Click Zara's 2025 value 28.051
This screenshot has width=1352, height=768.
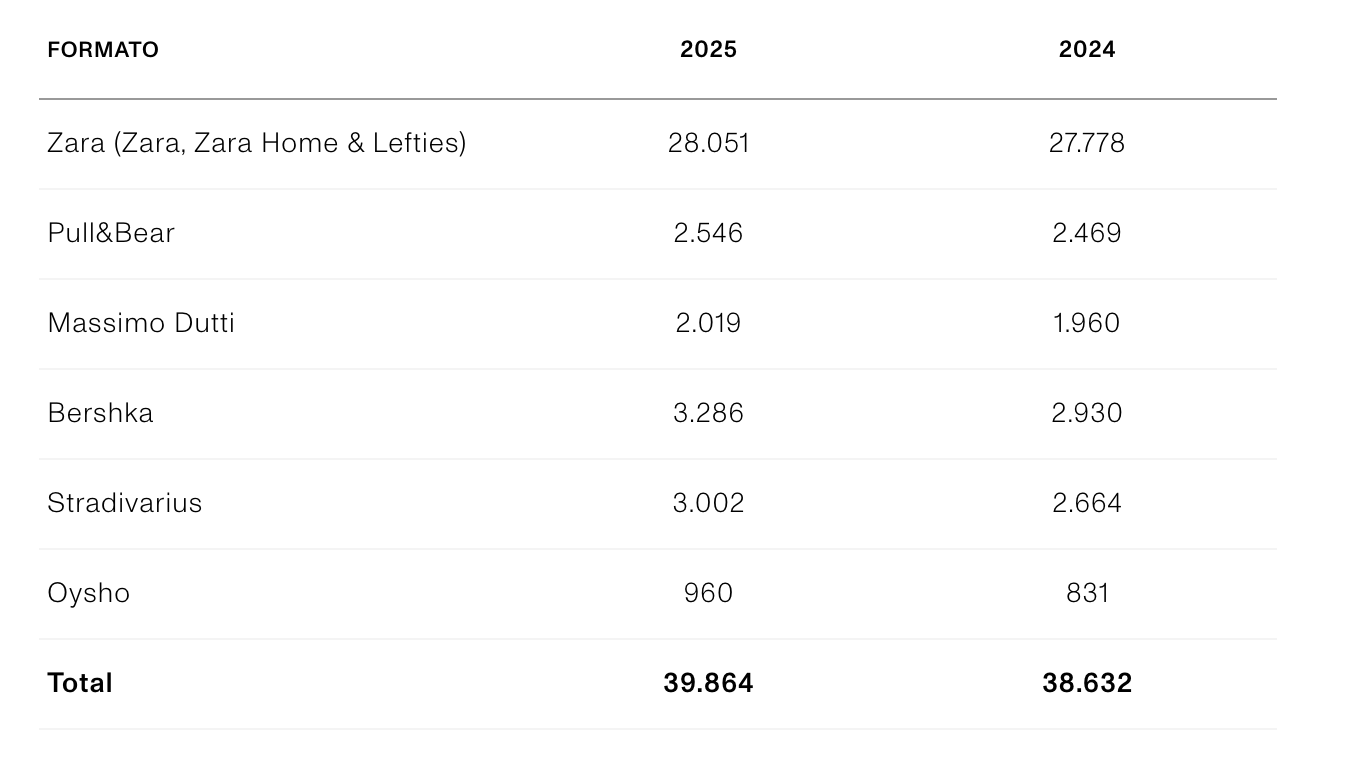coord(708,143)
